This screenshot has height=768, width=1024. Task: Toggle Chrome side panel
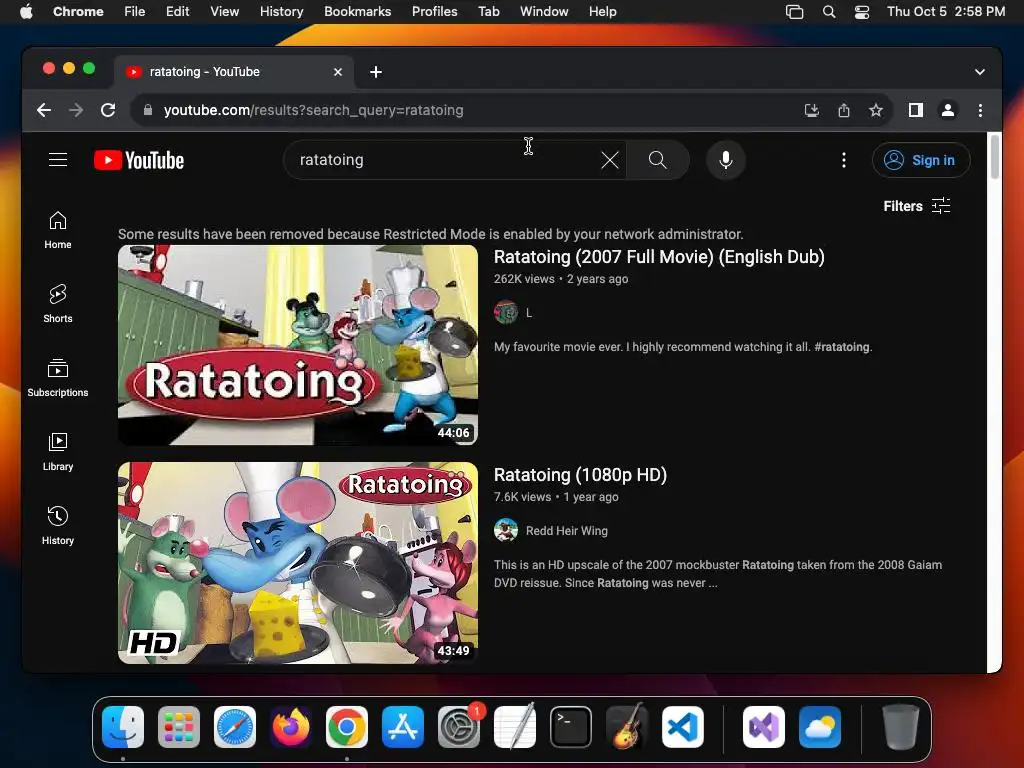(x=916, y=110)
